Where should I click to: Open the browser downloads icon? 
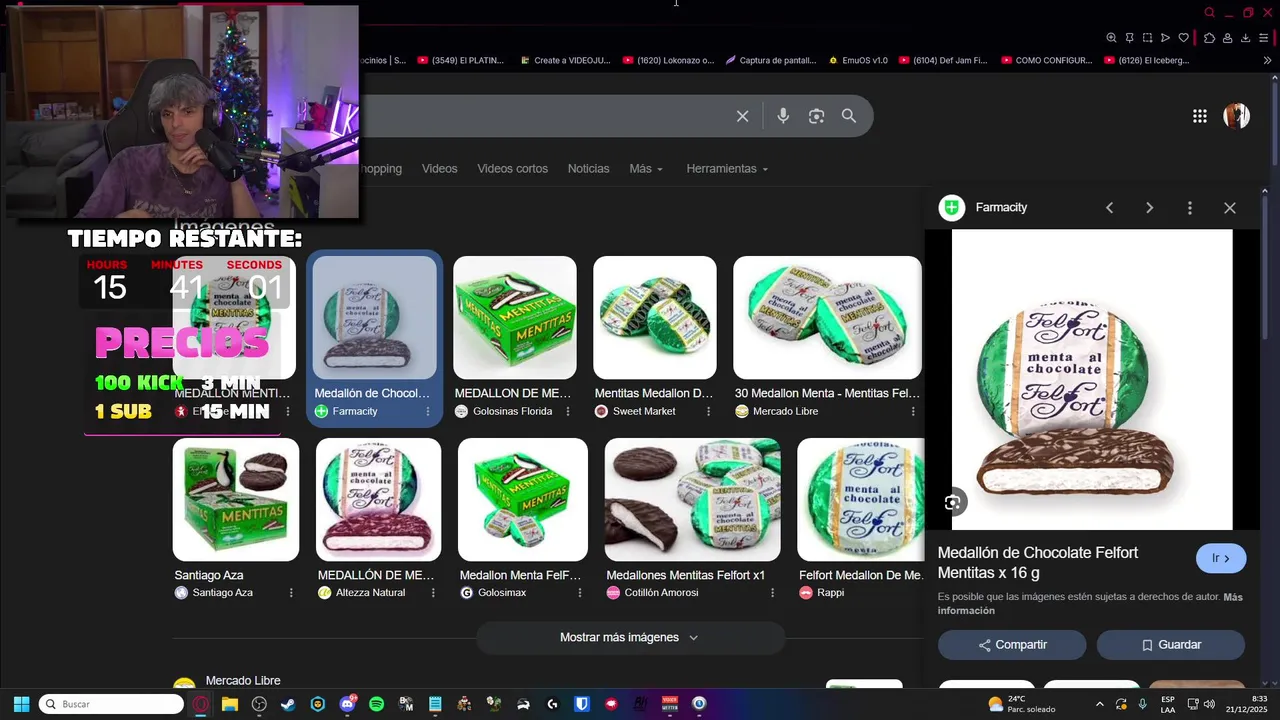(1245, 38)
